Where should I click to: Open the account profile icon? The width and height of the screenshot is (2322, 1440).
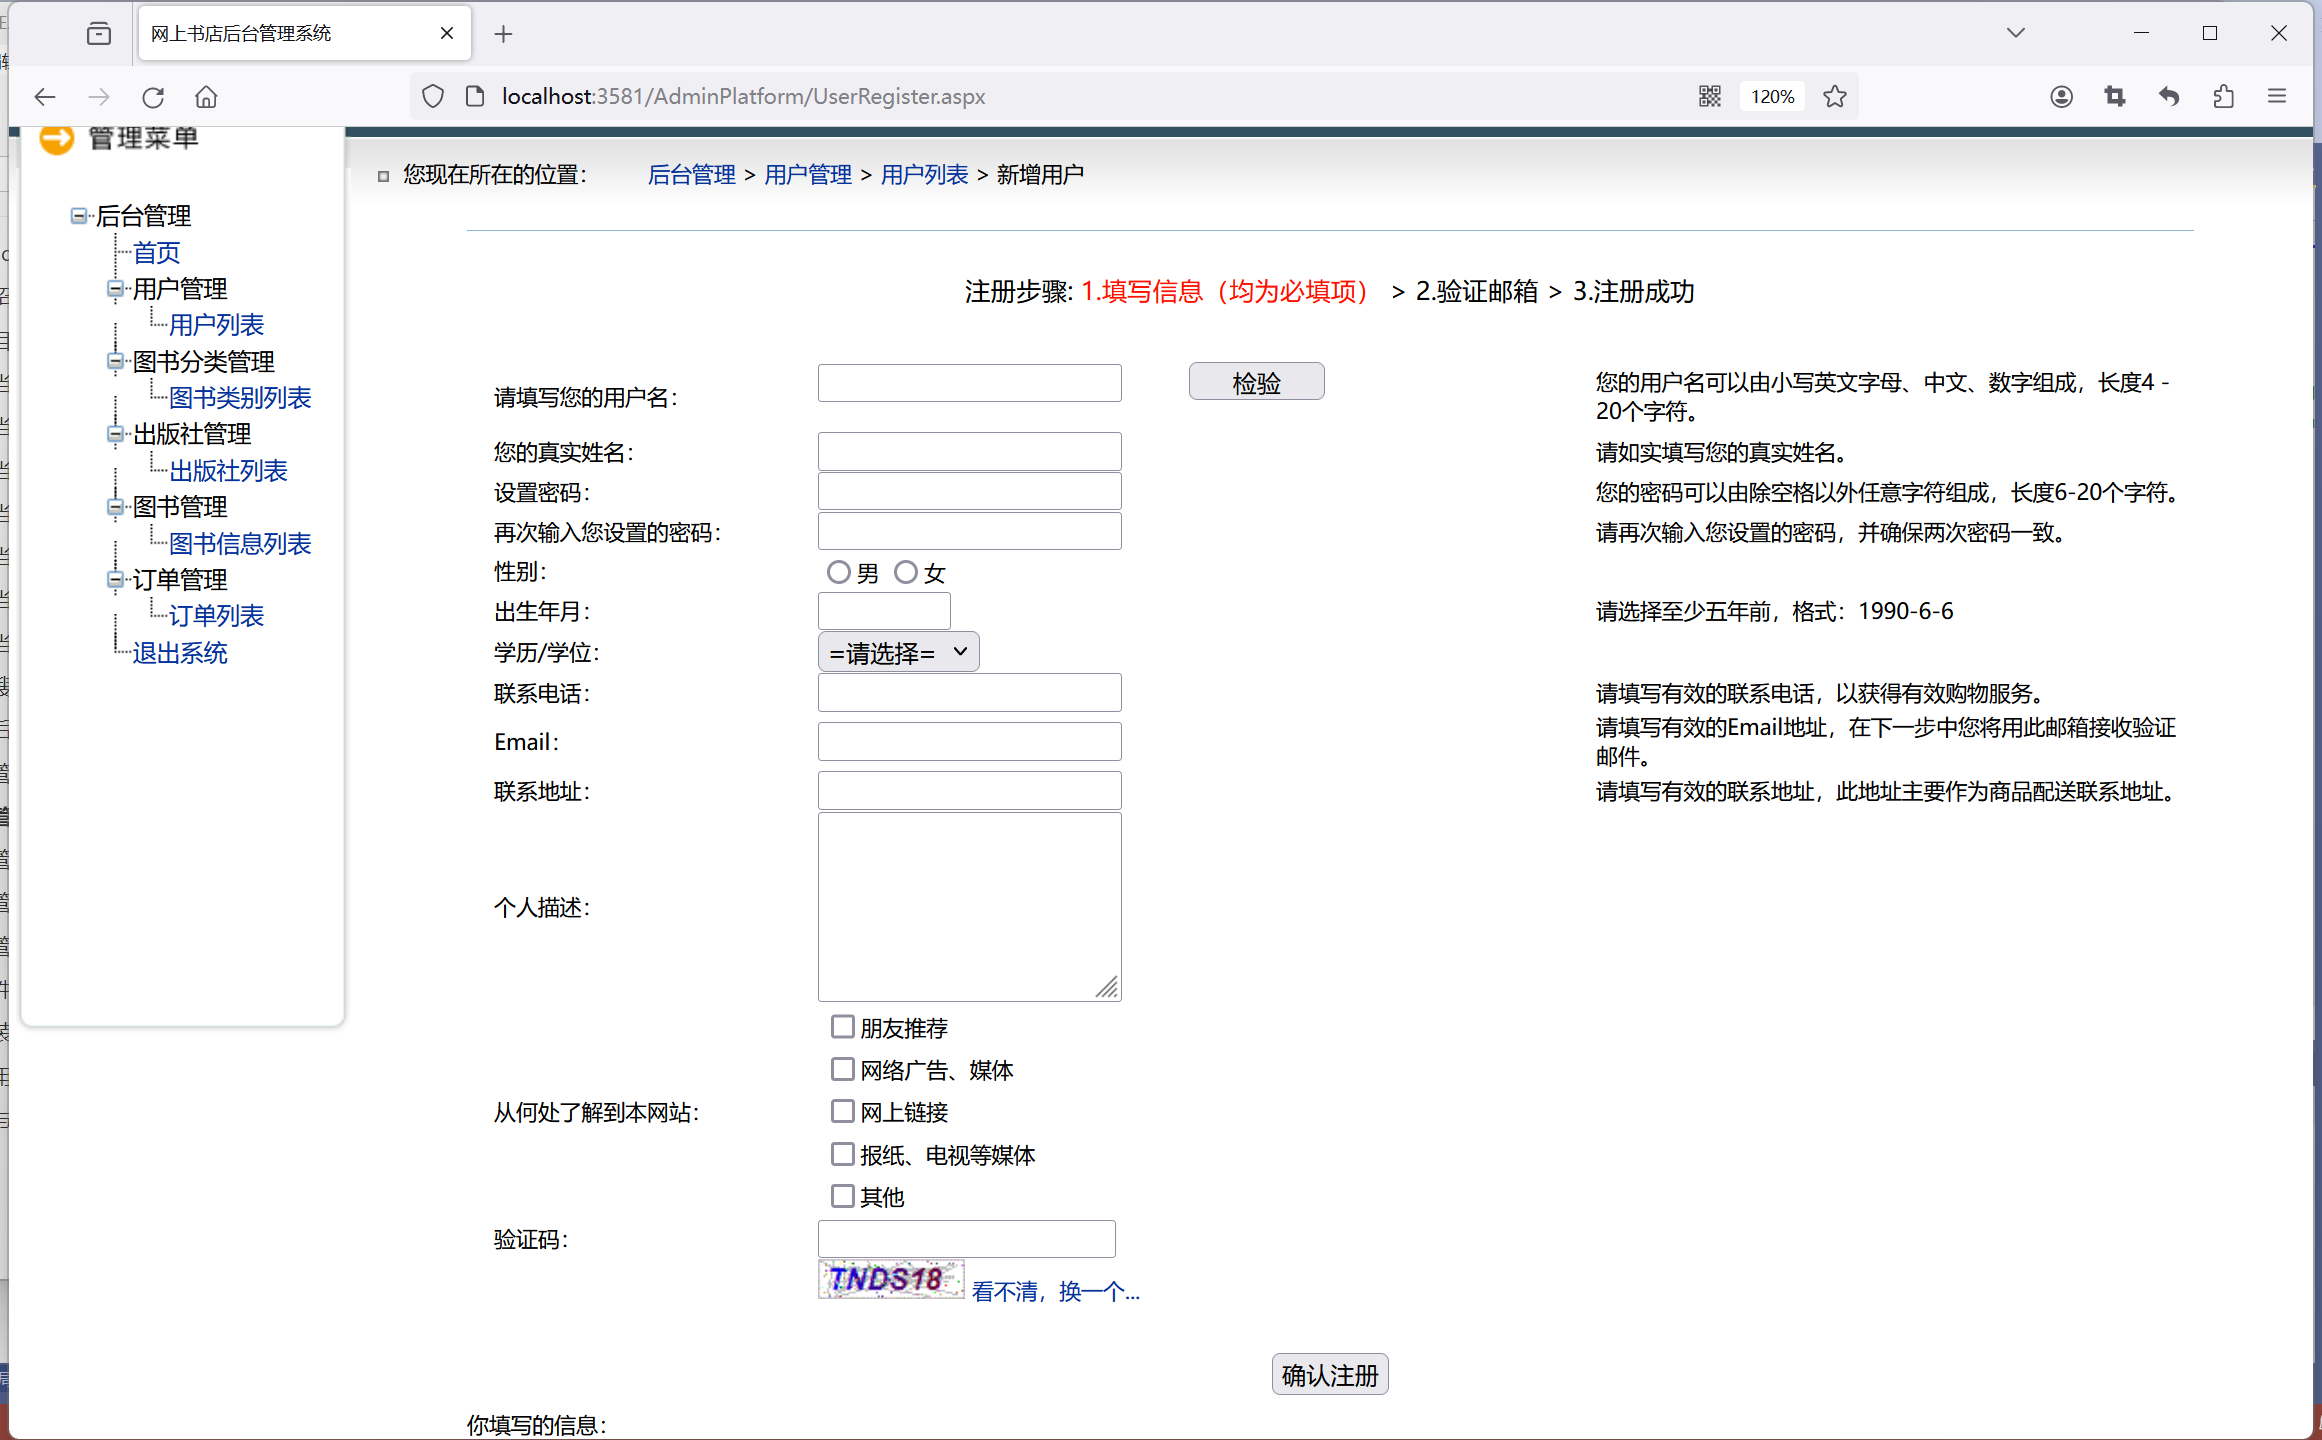click(2060, 96)
